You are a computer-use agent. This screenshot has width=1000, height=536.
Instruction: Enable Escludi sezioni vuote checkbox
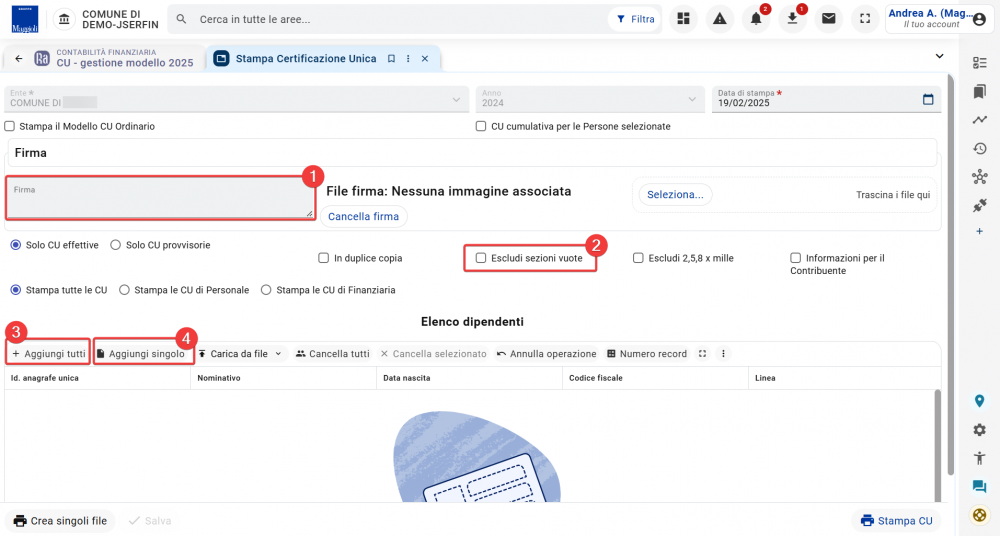[481, 258]
